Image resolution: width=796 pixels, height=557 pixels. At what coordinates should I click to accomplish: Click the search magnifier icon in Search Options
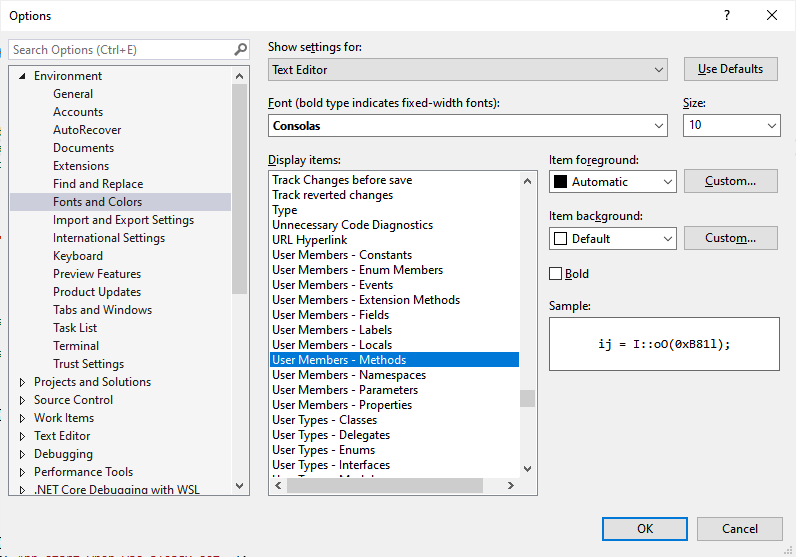click(240, 50)
